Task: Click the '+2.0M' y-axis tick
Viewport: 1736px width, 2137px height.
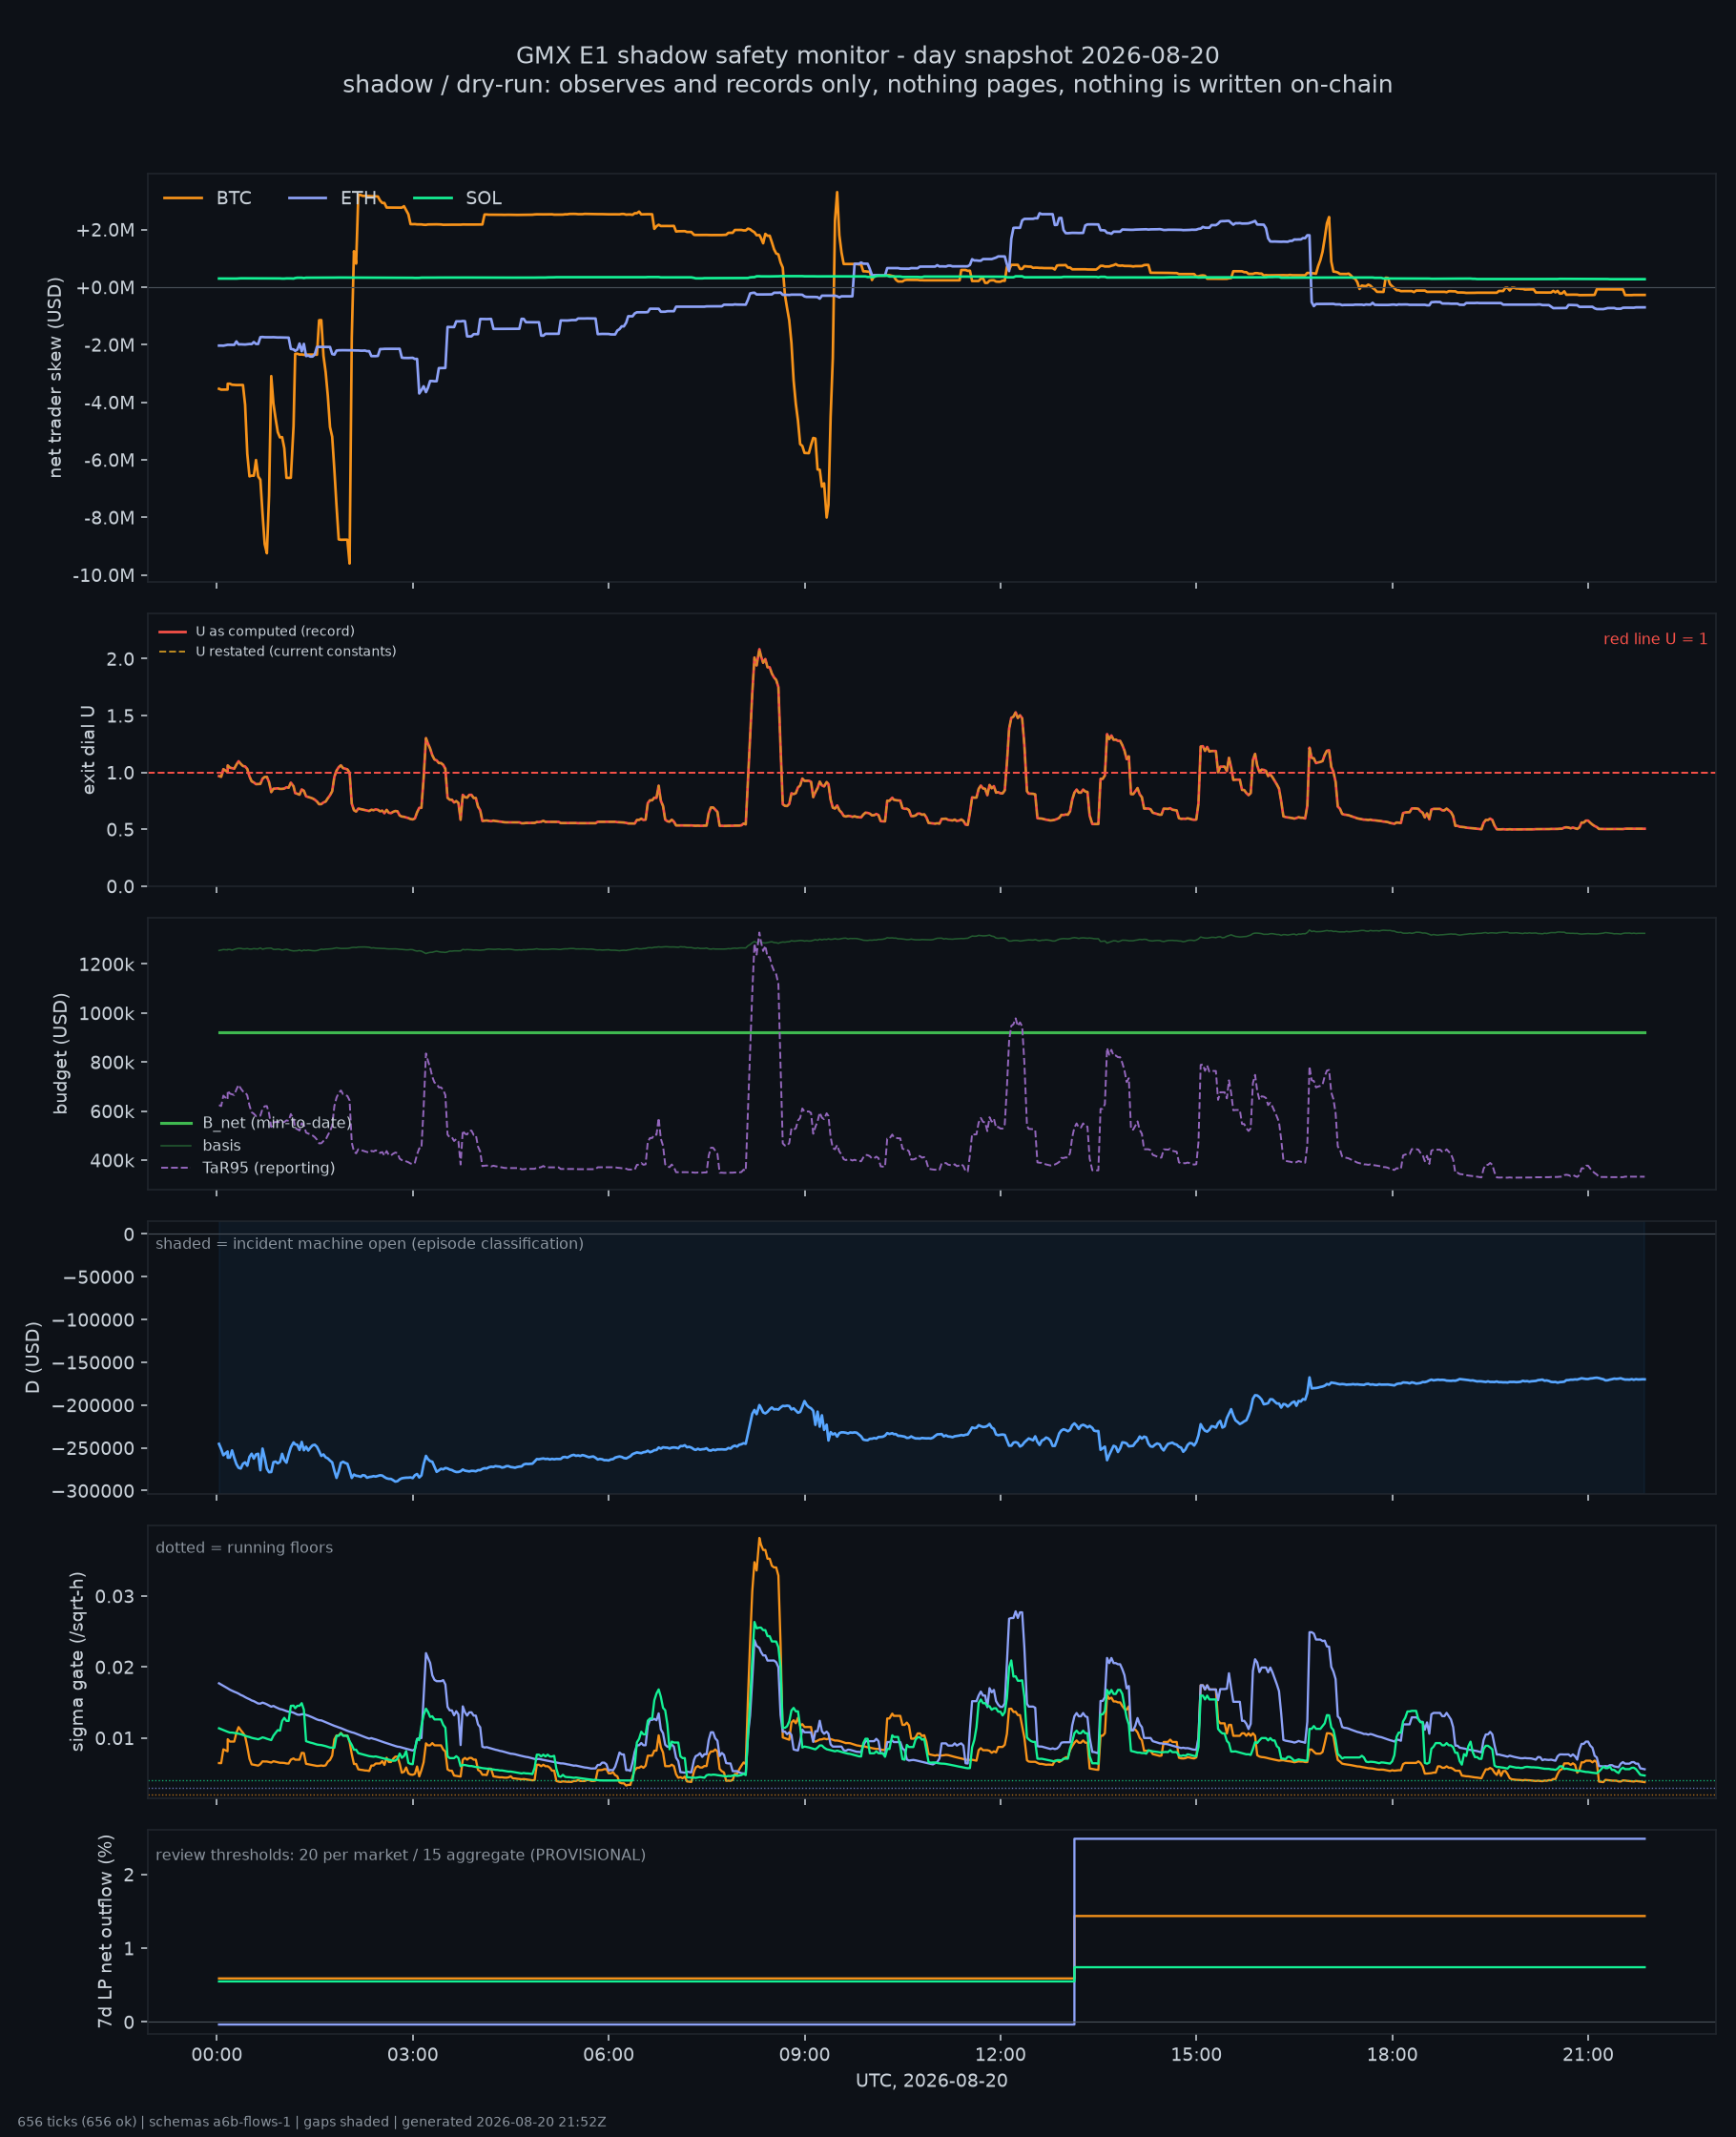Action: pos(105,230)
